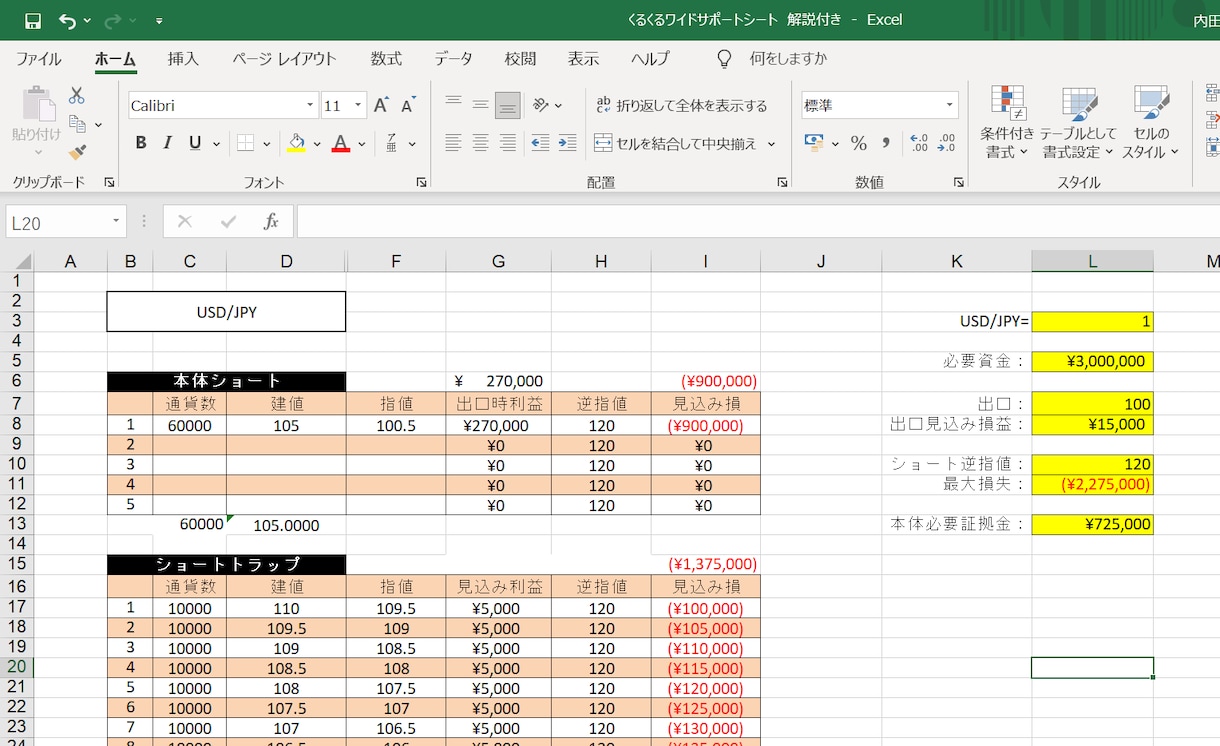Viewport: 1220px width, 746px height.
Task: Center text horizontally
Action: tap(480, 143)
